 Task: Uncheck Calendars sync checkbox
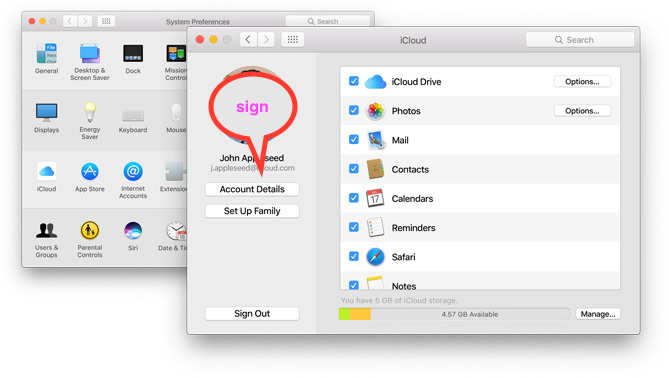(x=354, y=198)
